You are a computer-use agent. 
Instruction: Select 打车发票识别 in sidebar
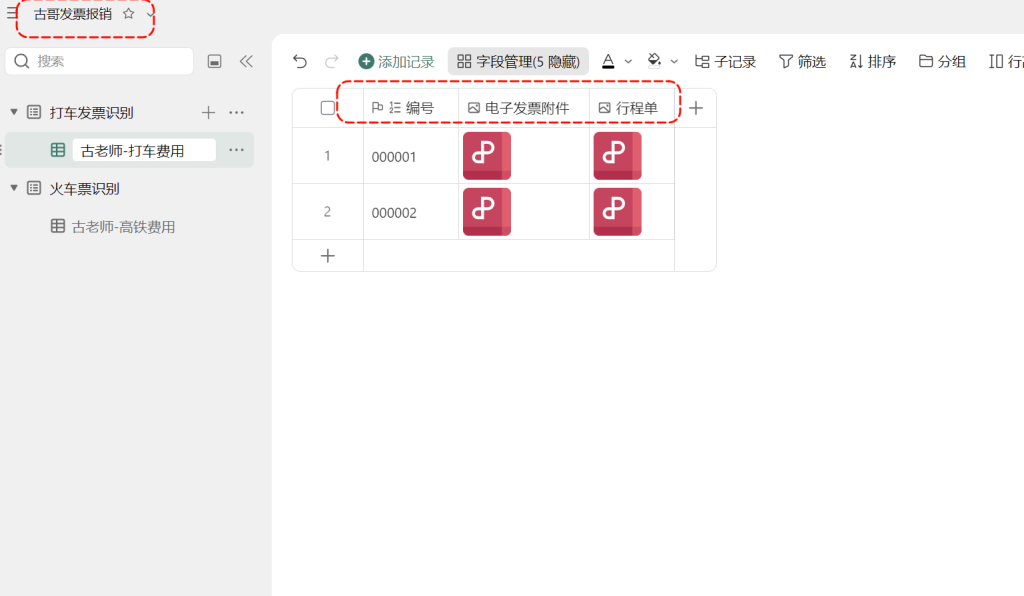click(91, 112)
